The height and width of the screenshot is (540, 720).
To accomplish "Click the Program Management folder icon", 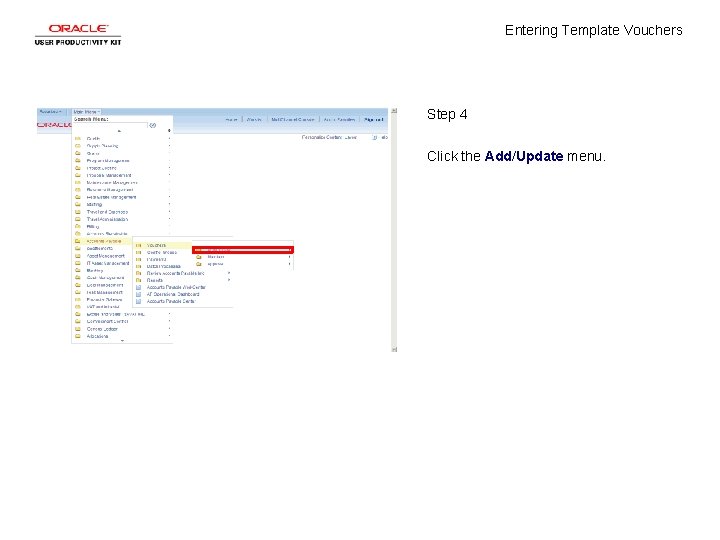I will [x=78, y=161].
